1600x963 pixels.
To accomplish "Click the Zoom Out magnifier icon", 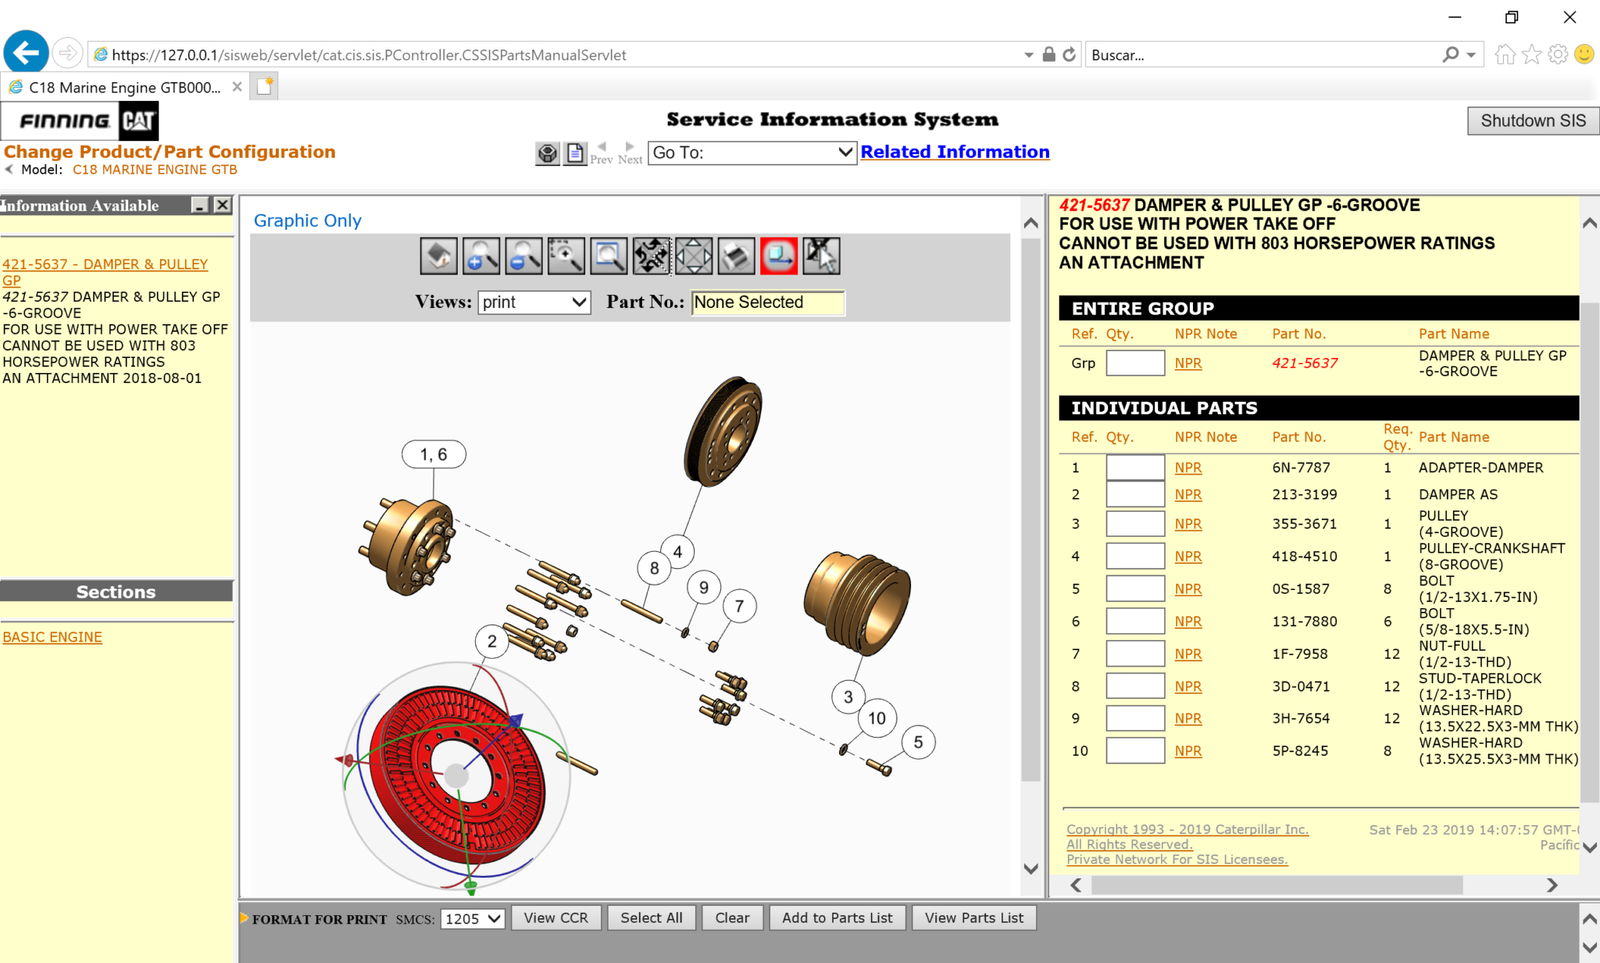I will 523,256.
